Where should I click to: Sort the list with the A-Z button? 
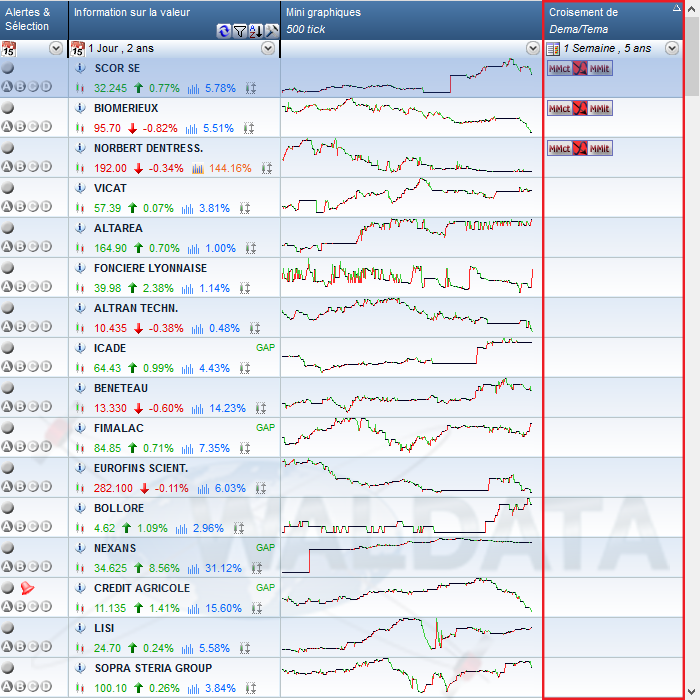[256, 31]
